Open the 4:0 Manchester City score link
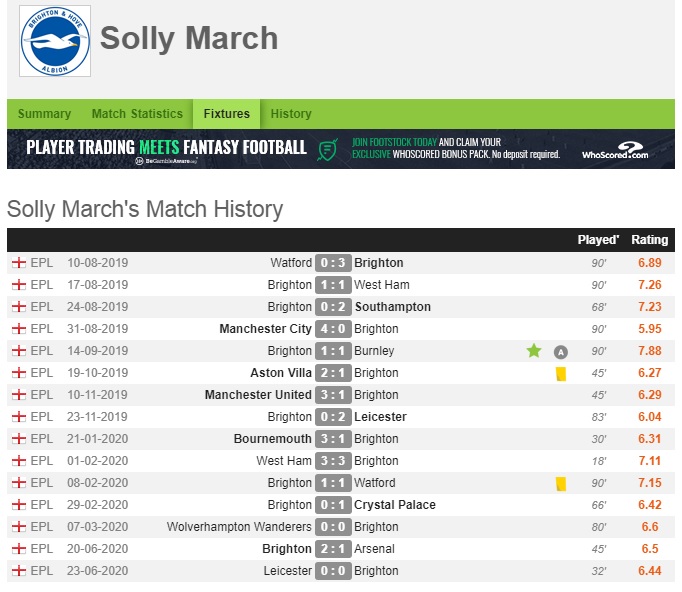This screenshot has width=682, height=592. pos(333,329)
